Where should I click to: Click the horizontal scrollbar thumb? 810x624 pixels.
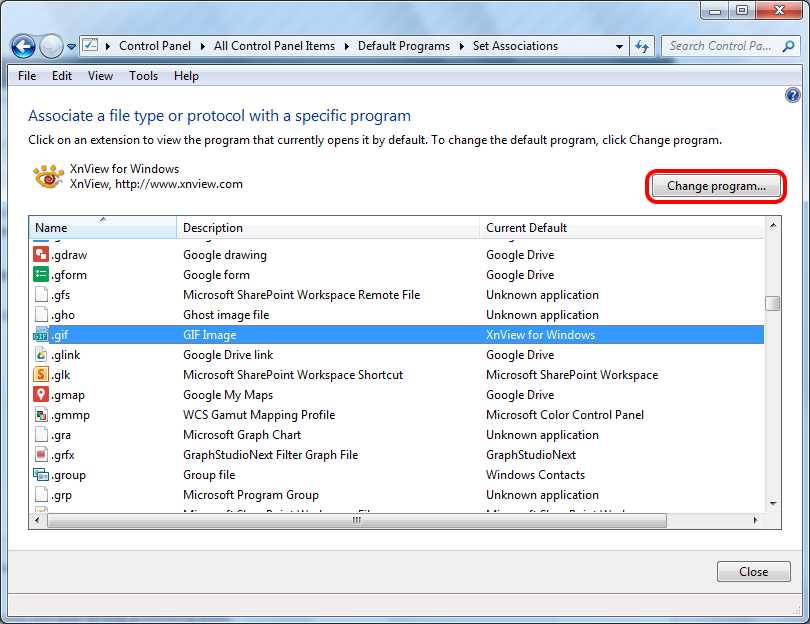pyautogui.click(x=356, y=520)
